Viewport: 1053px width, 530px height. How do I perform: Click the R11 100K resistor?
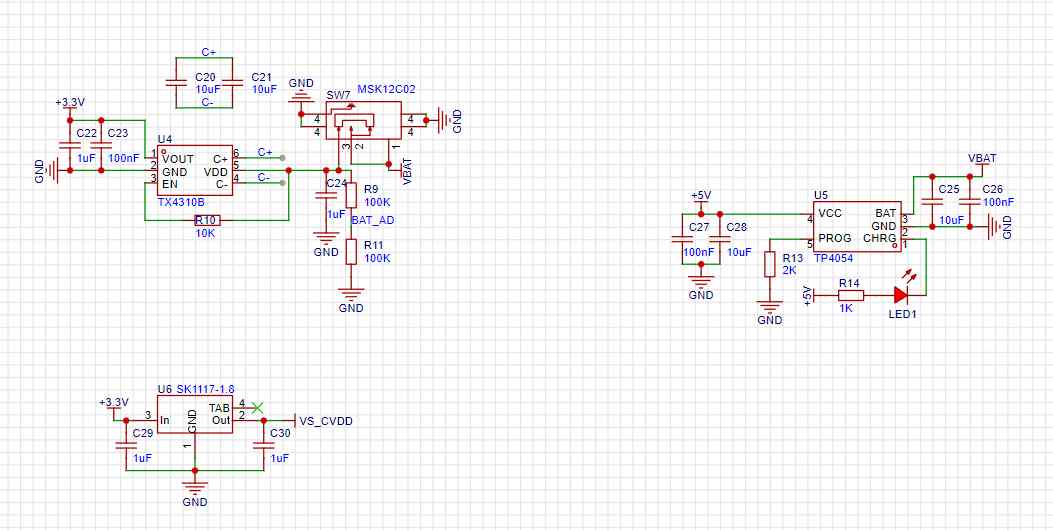click(x=351, y=252)
